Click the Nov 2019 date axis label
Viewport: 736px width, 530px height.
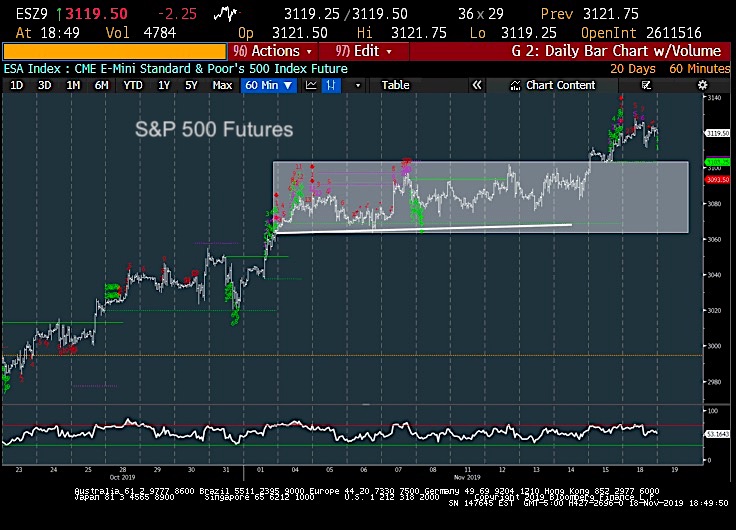(467, 477)
